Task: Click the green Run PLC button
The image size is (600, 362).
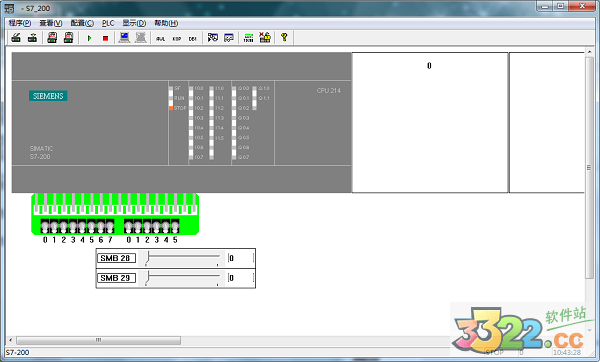Action: coord(90,38)
